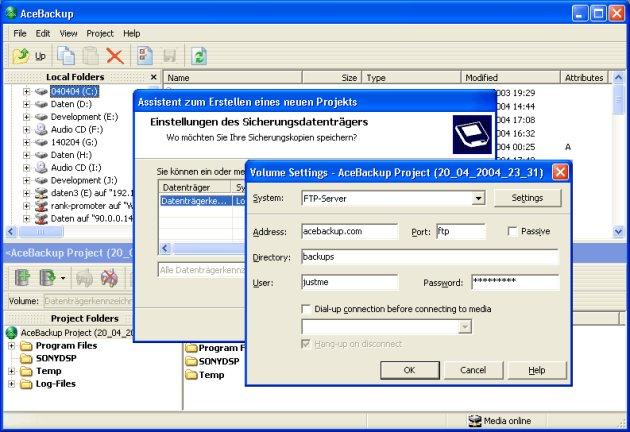
Task: Click the 040404 (C:) hard drive icon
Action: point(41,92)
